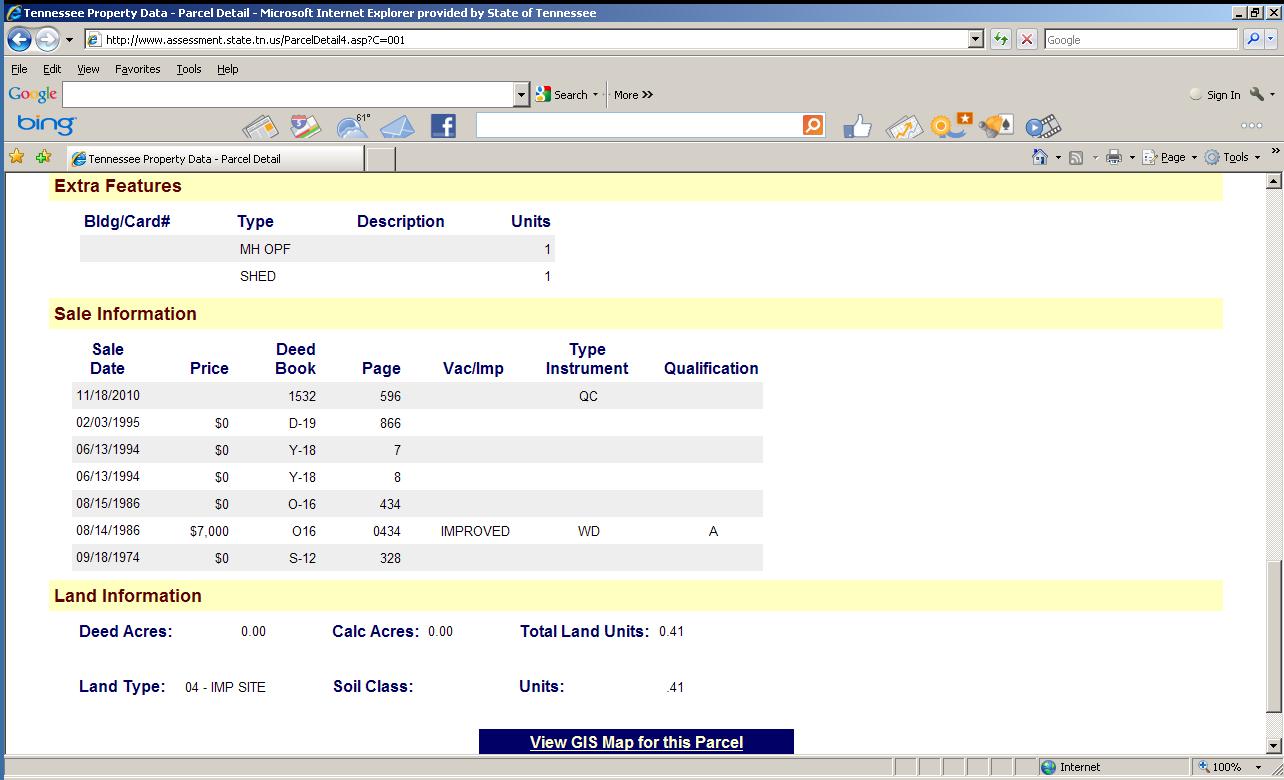Click the Bing bar search input

tap(639, 125)
